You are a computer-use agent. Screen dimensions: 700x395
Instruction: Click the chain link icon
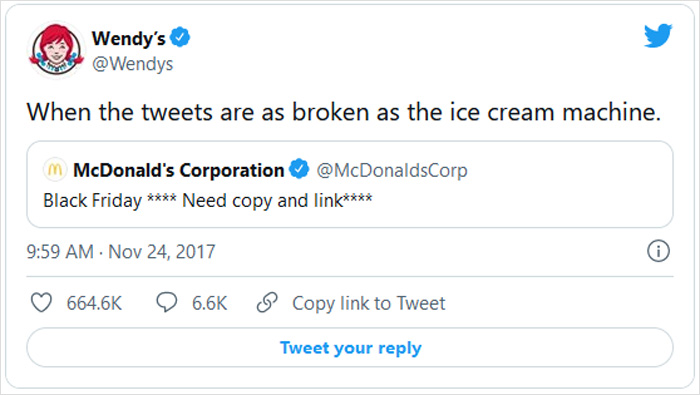point(267,303)
